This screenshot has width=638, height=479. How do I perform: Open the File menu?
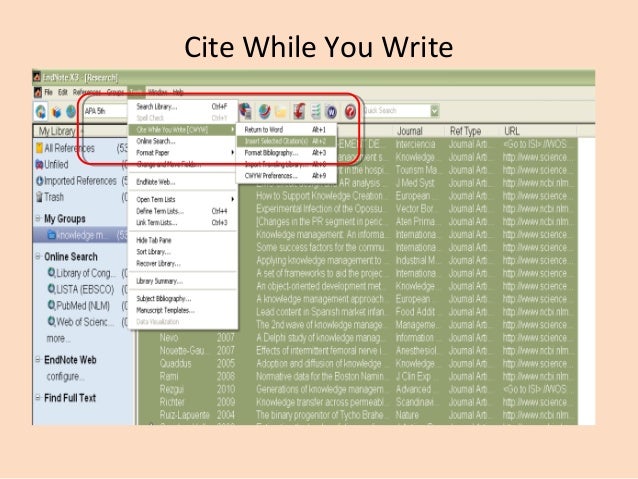click(48, 92)
